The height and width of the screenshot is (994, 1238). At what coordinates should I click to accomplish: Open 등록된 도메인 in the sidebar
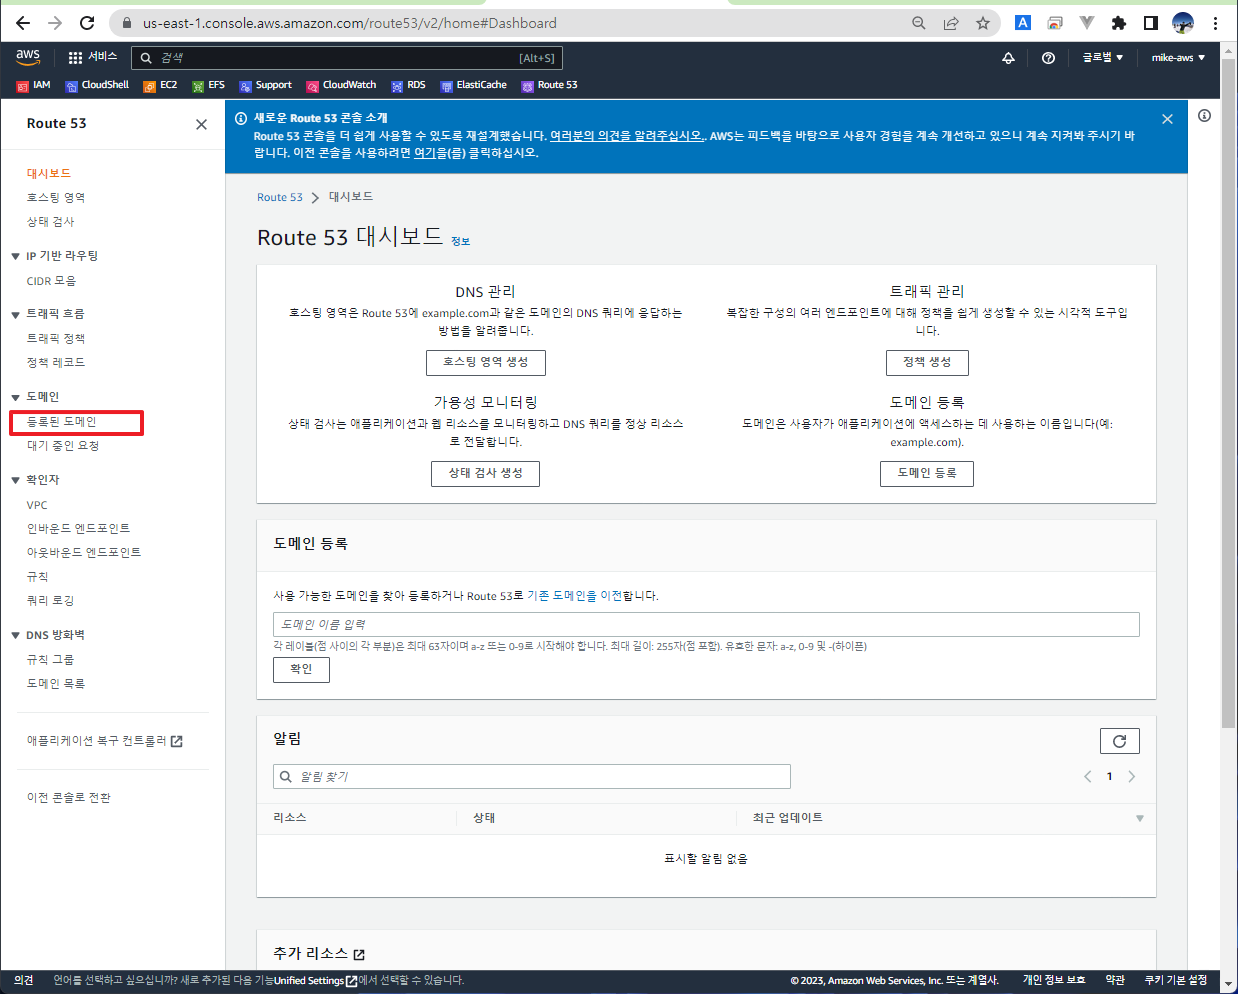tap(61, 422)
